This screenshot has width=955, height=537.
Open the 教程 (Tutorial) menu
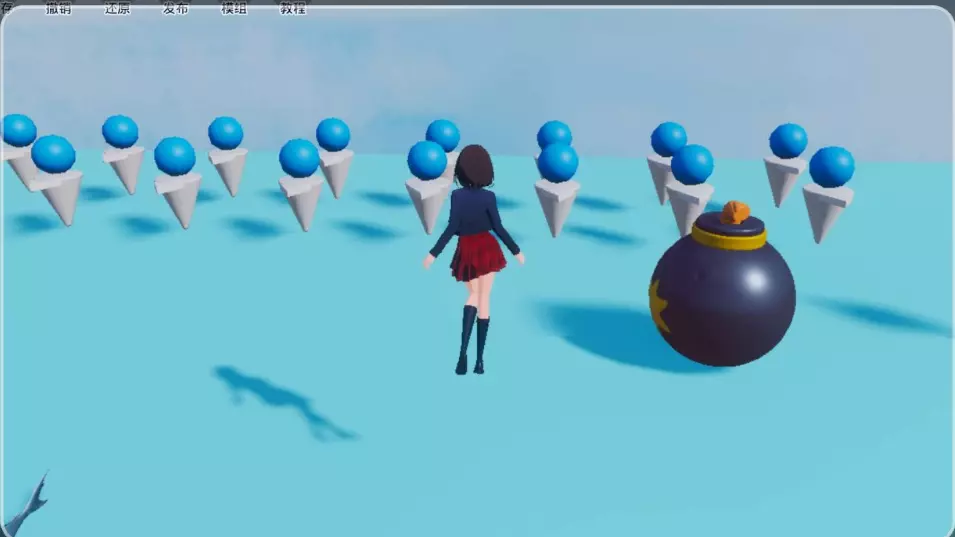(292, 8)
